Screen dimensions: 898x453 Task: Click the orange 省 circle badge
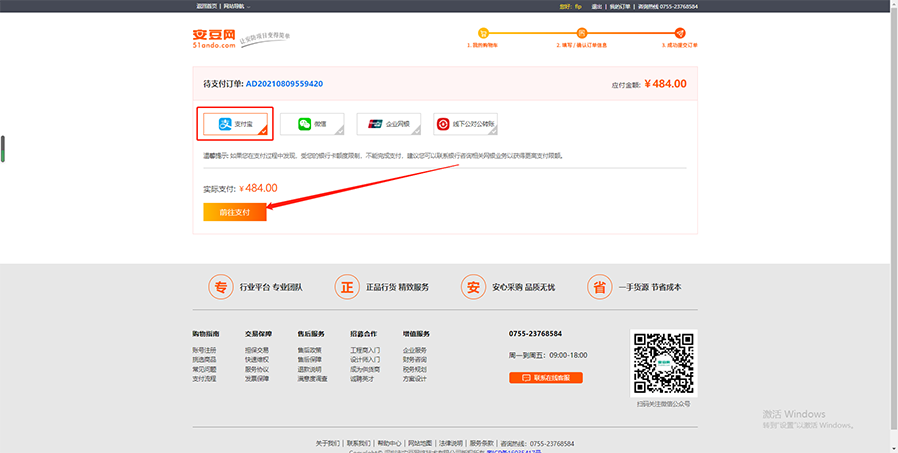[600, 287]
